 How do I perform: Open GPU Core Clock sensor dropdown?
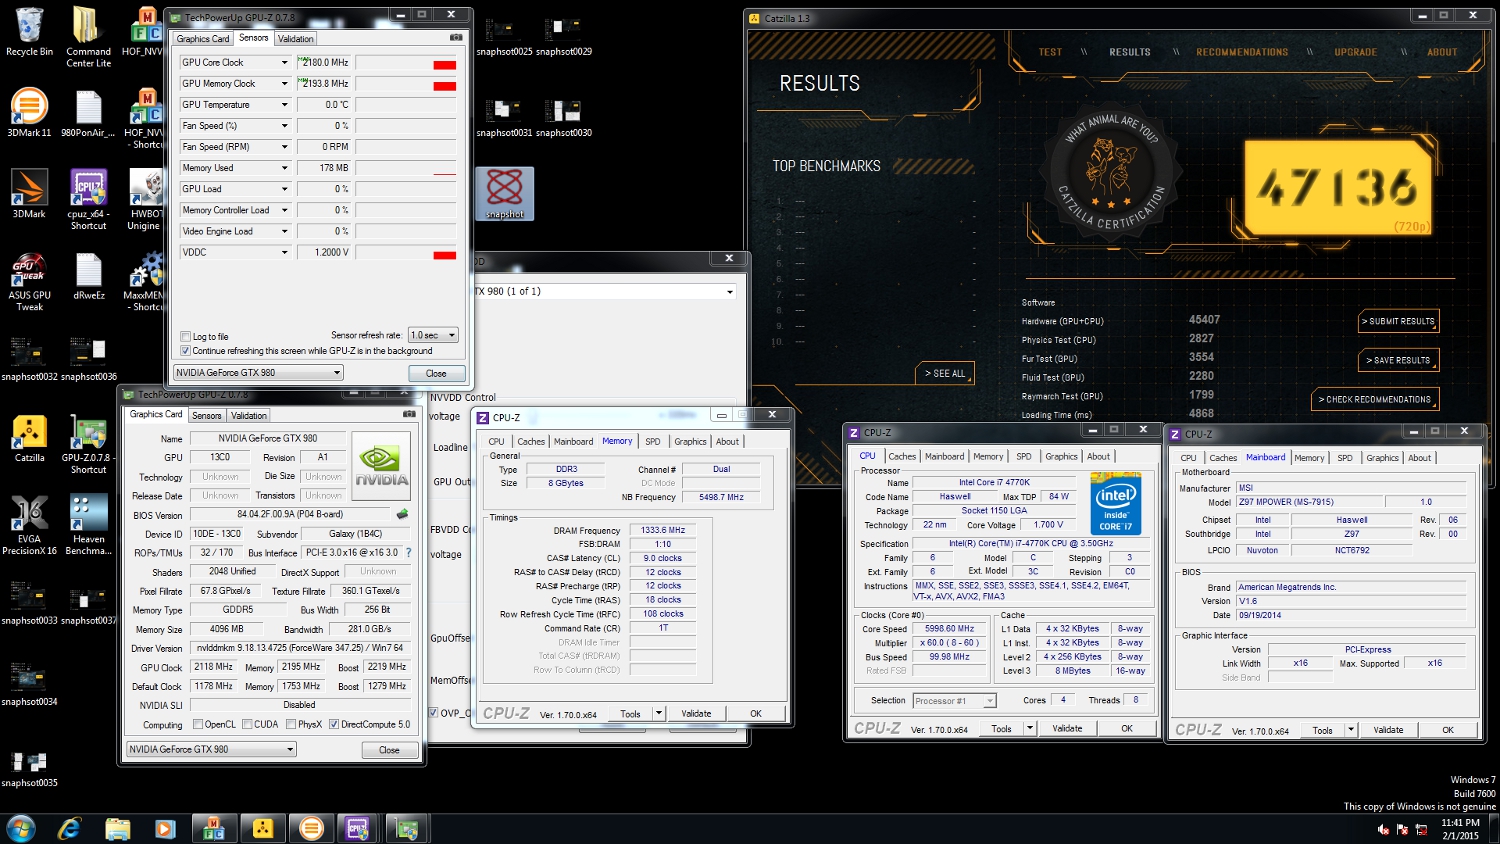click(x=284, y=62)
